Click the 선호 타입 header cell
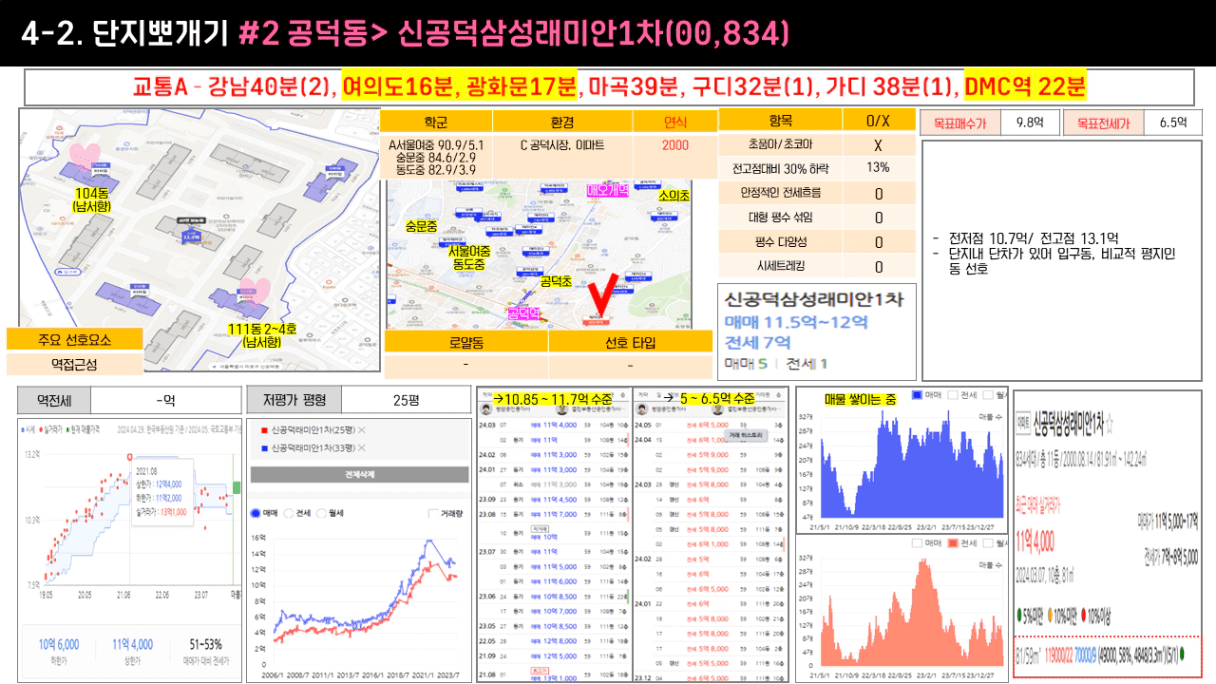 631,343
